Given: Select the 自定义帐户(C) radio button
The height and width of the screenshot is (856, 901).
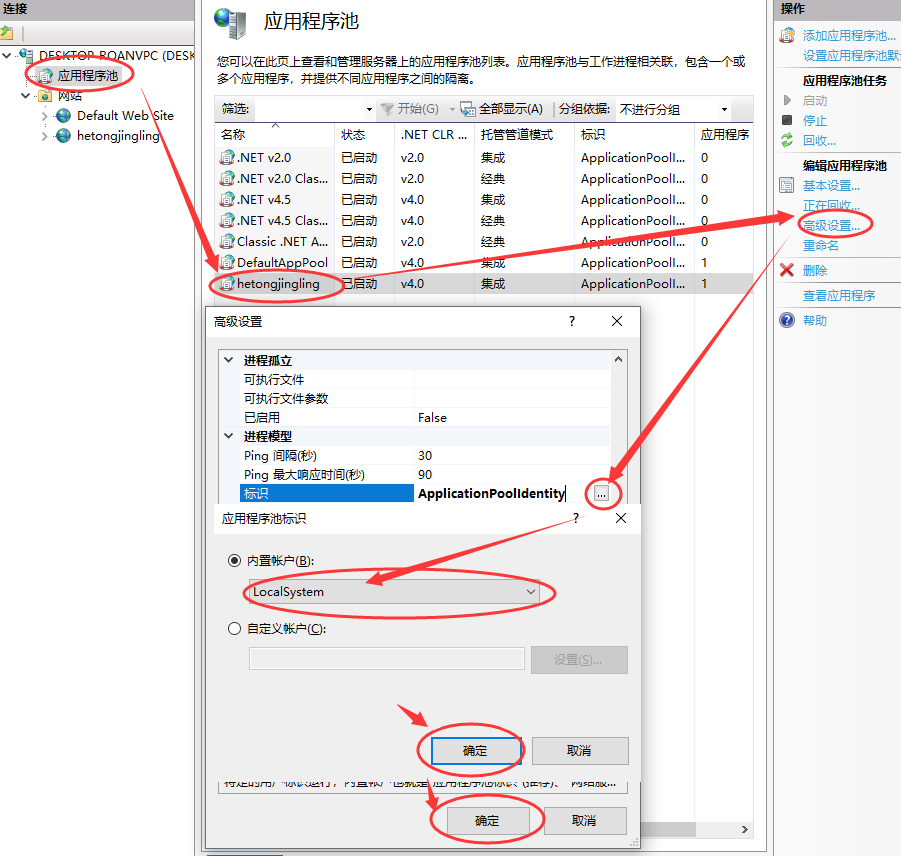Looking at the screenshot, I should 234,628.
